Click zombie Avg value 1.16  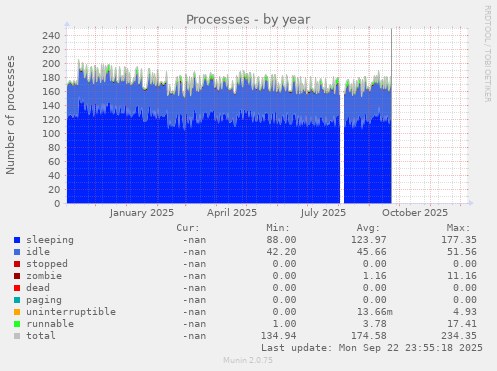coord(375,276)
